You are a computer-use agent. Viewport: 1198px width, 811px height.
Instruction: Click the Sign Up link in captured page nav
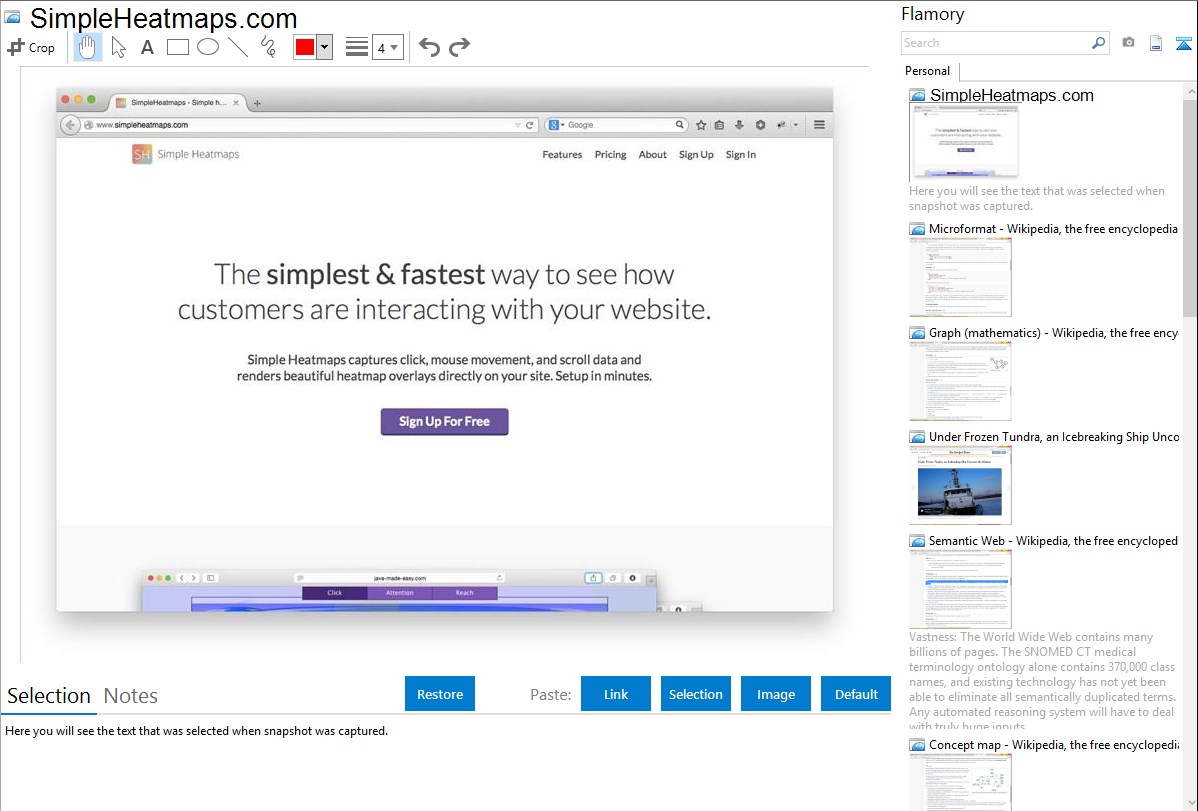tap(696, 154)
